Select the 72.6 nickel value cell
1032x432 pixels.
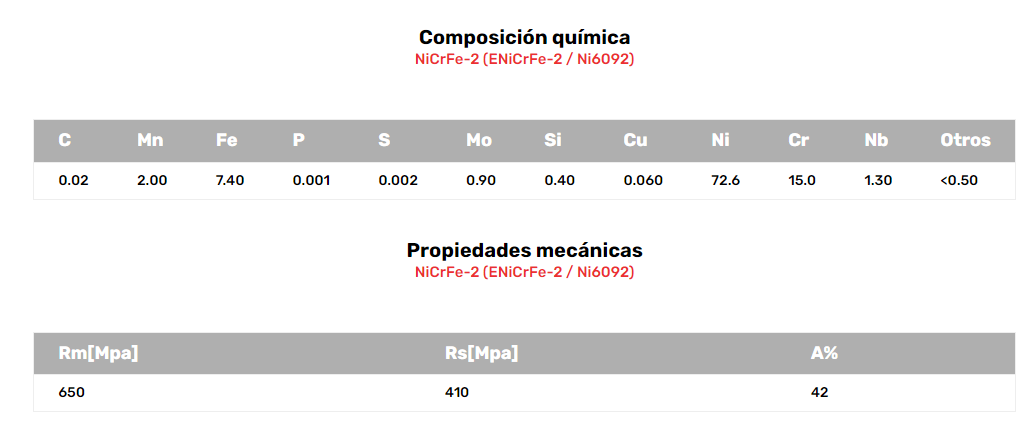tap(725, 181)
